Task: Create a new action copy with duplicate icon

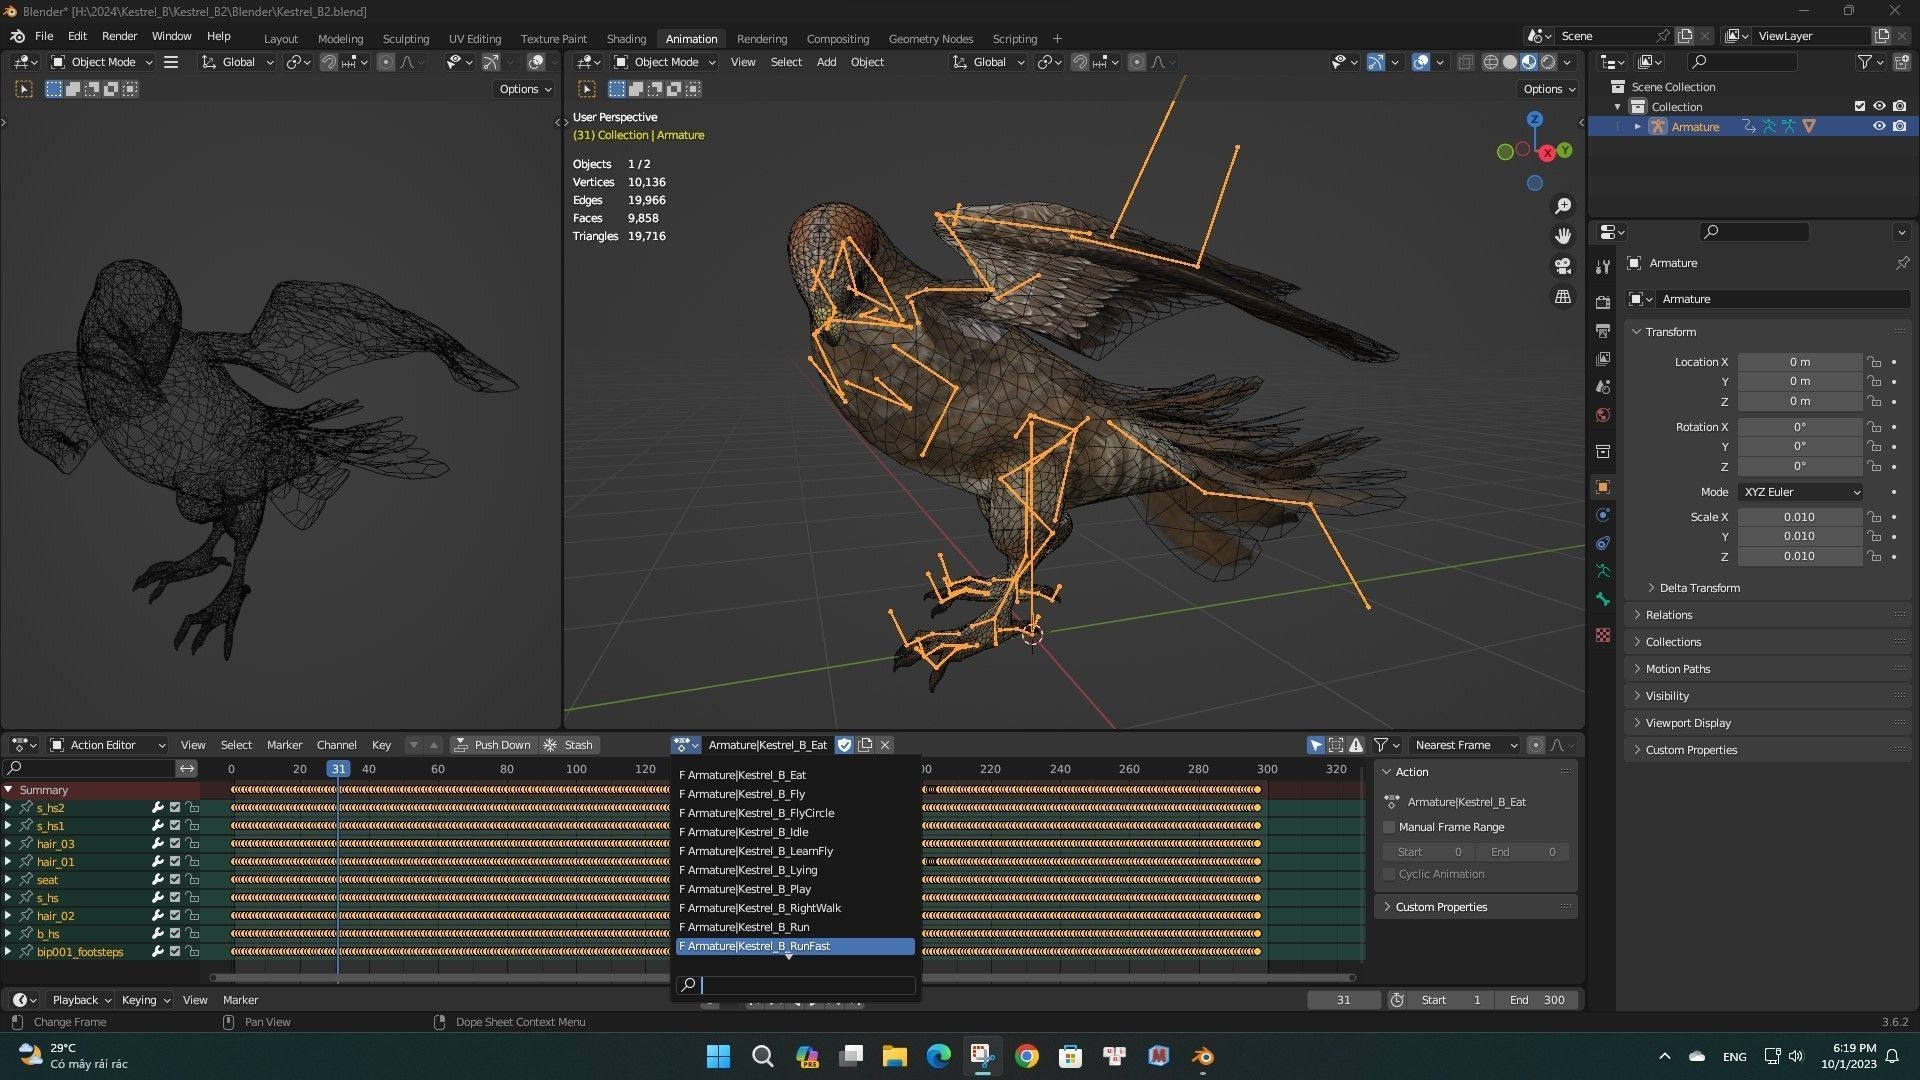Action: [865, 745]
